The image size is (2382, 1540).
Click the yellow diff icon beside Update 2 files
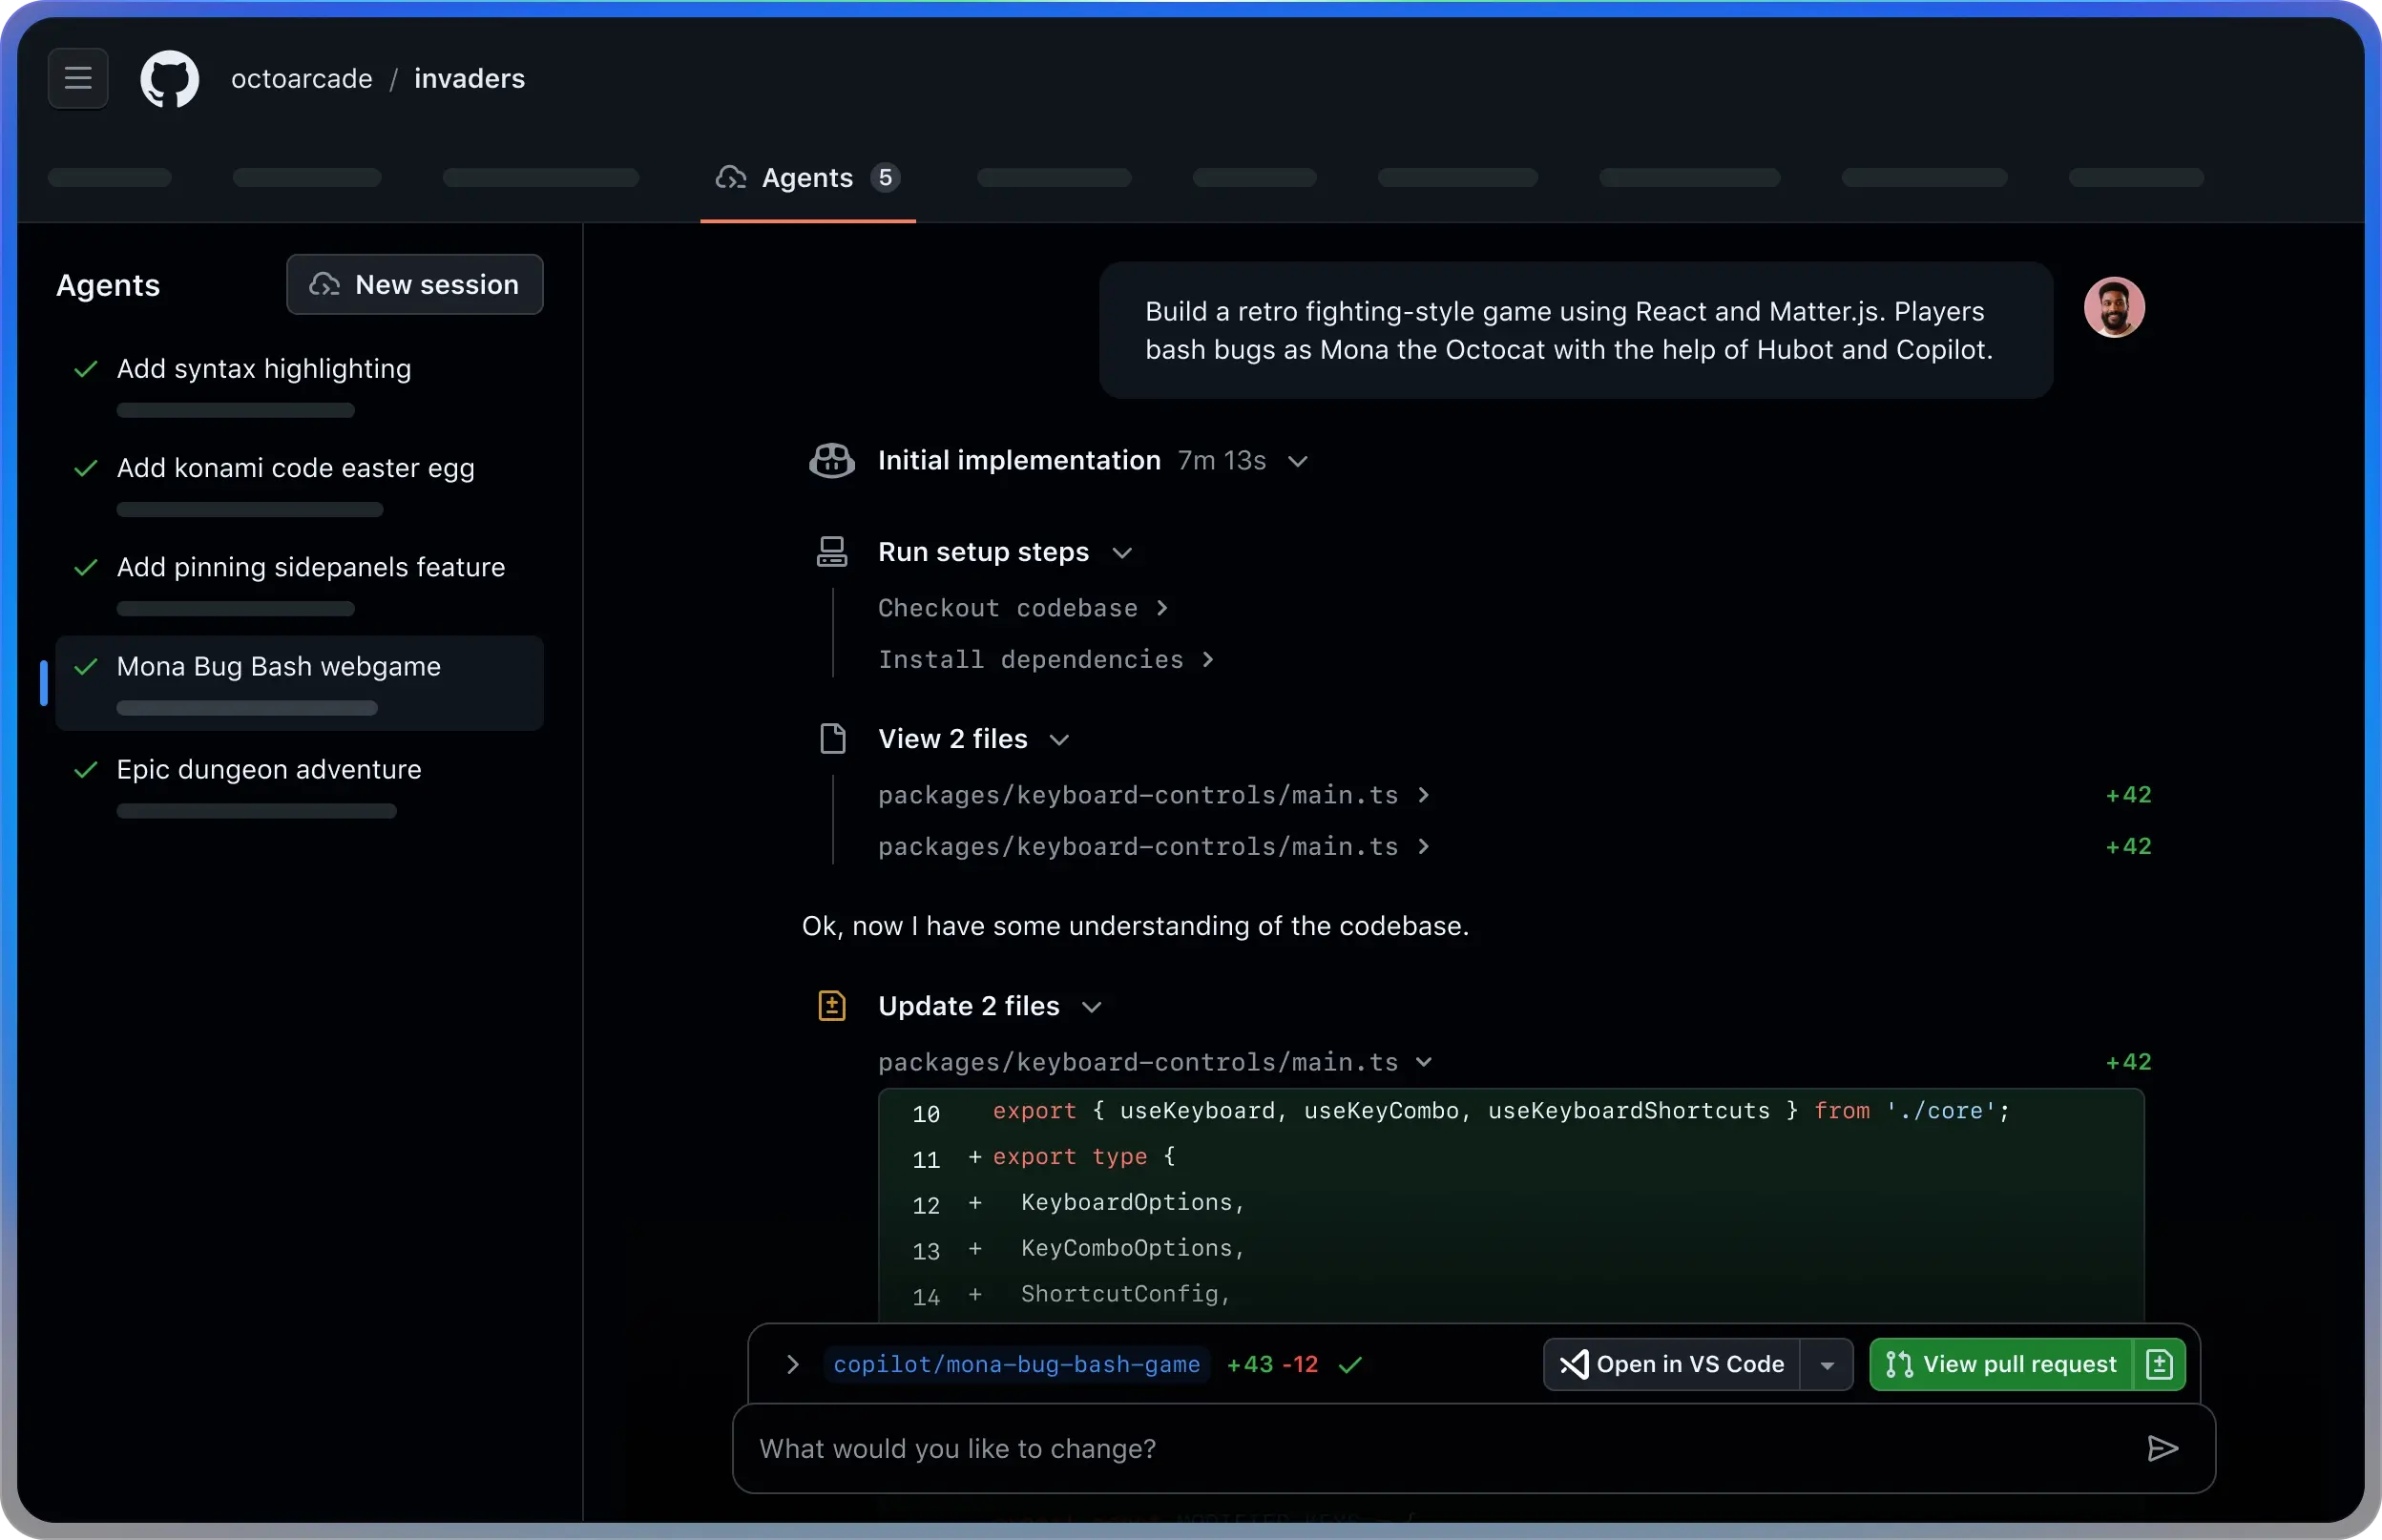click(832, 1005)
